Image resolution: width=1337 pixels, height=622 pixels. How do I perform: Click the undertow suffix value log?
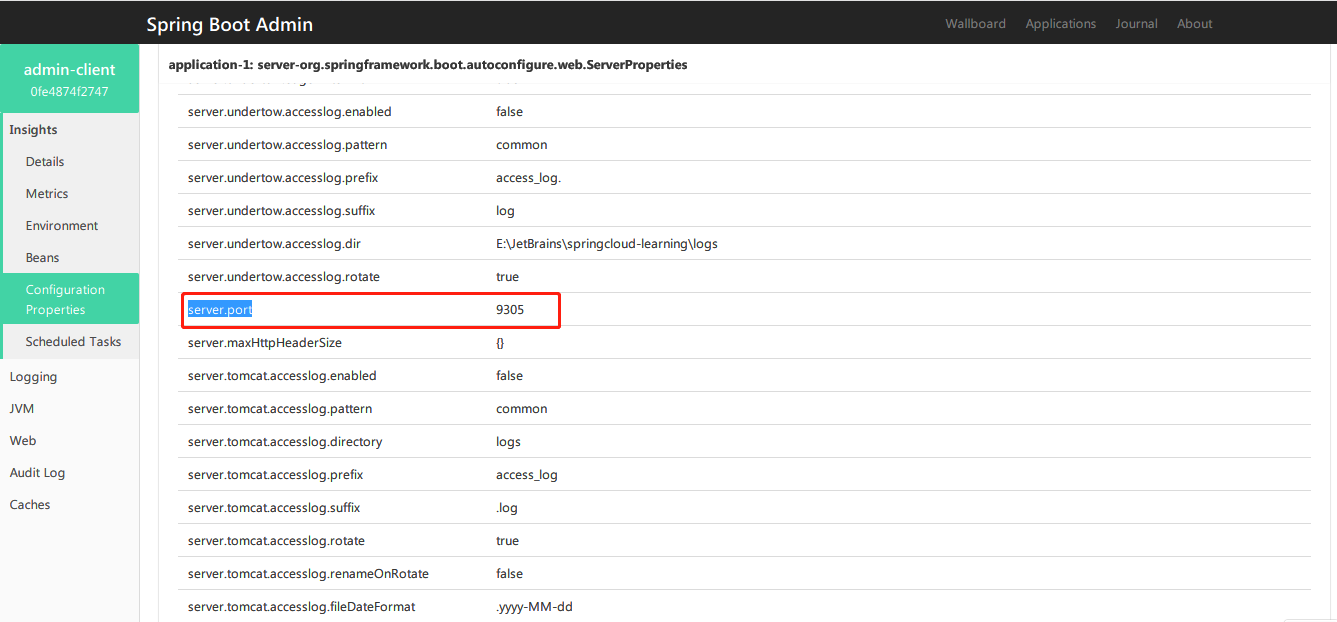click(505, 211)
